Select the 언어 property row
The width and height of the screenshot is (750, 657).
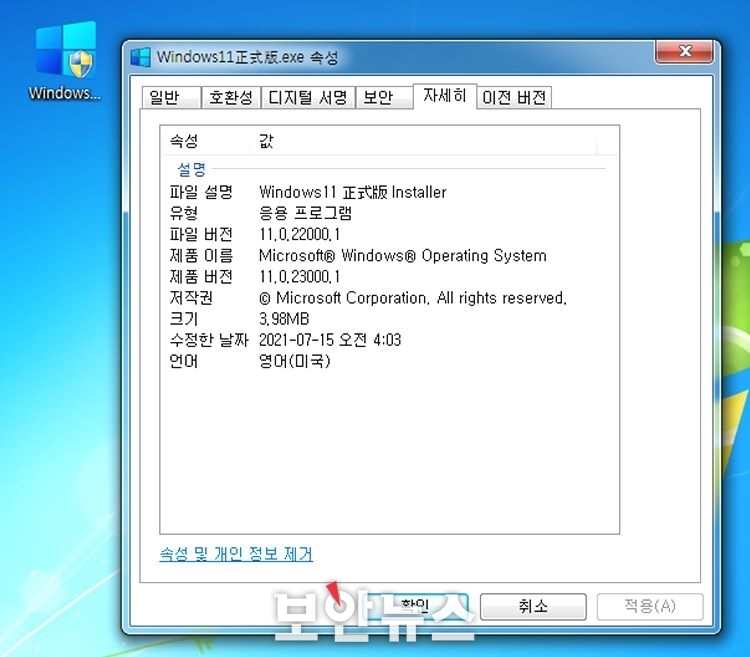[x=389, y=361]
